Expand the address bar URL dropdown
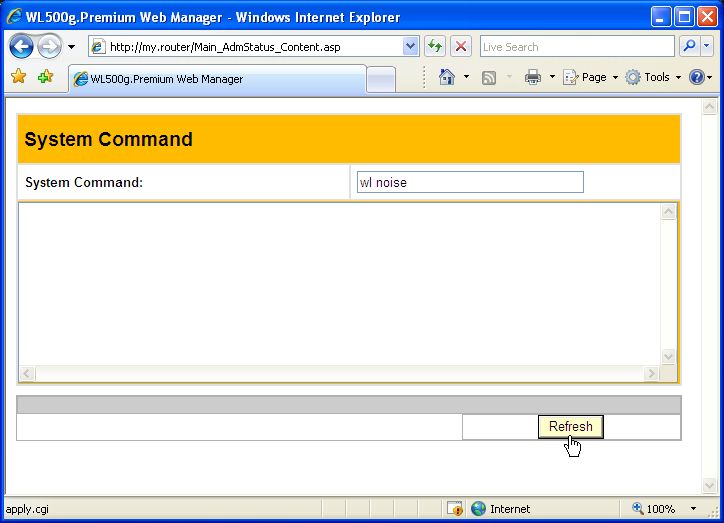724x523 pixels. pyautogui.click(x=410, y=47)
